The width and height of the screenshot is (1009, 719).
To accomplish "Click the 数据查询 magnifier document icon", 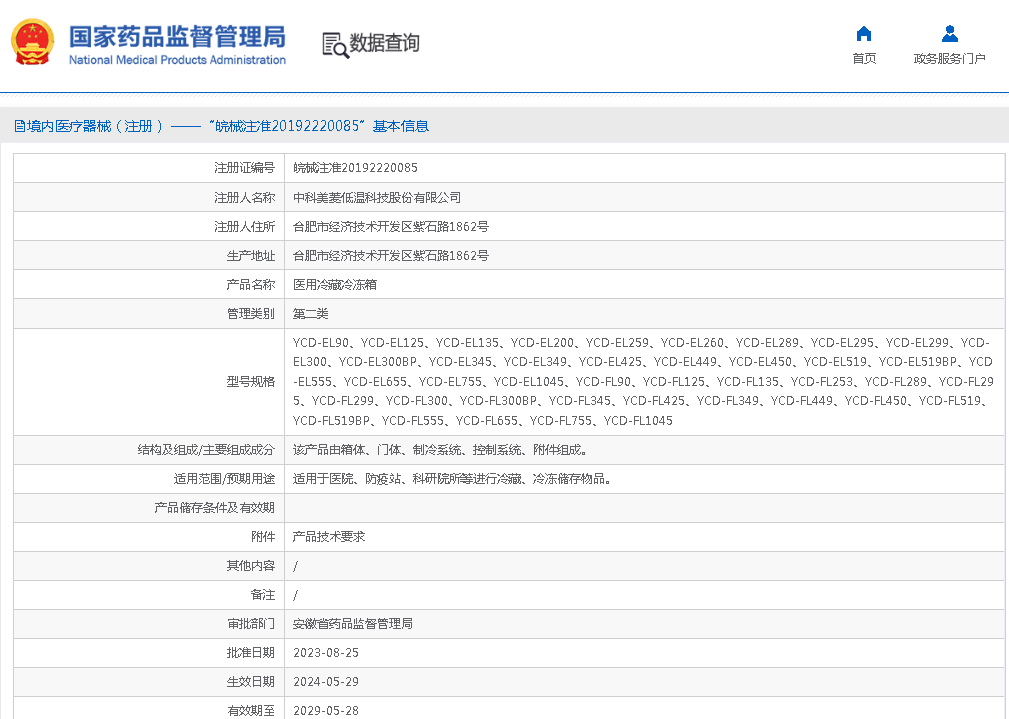I will point(334,44).
